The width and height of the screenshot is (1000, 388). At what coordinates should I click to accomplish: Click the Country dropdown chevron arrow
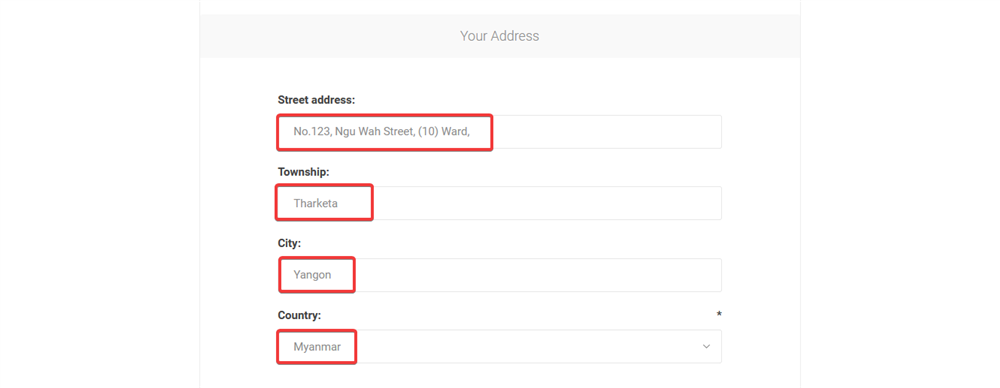click(x=706, y=347)
